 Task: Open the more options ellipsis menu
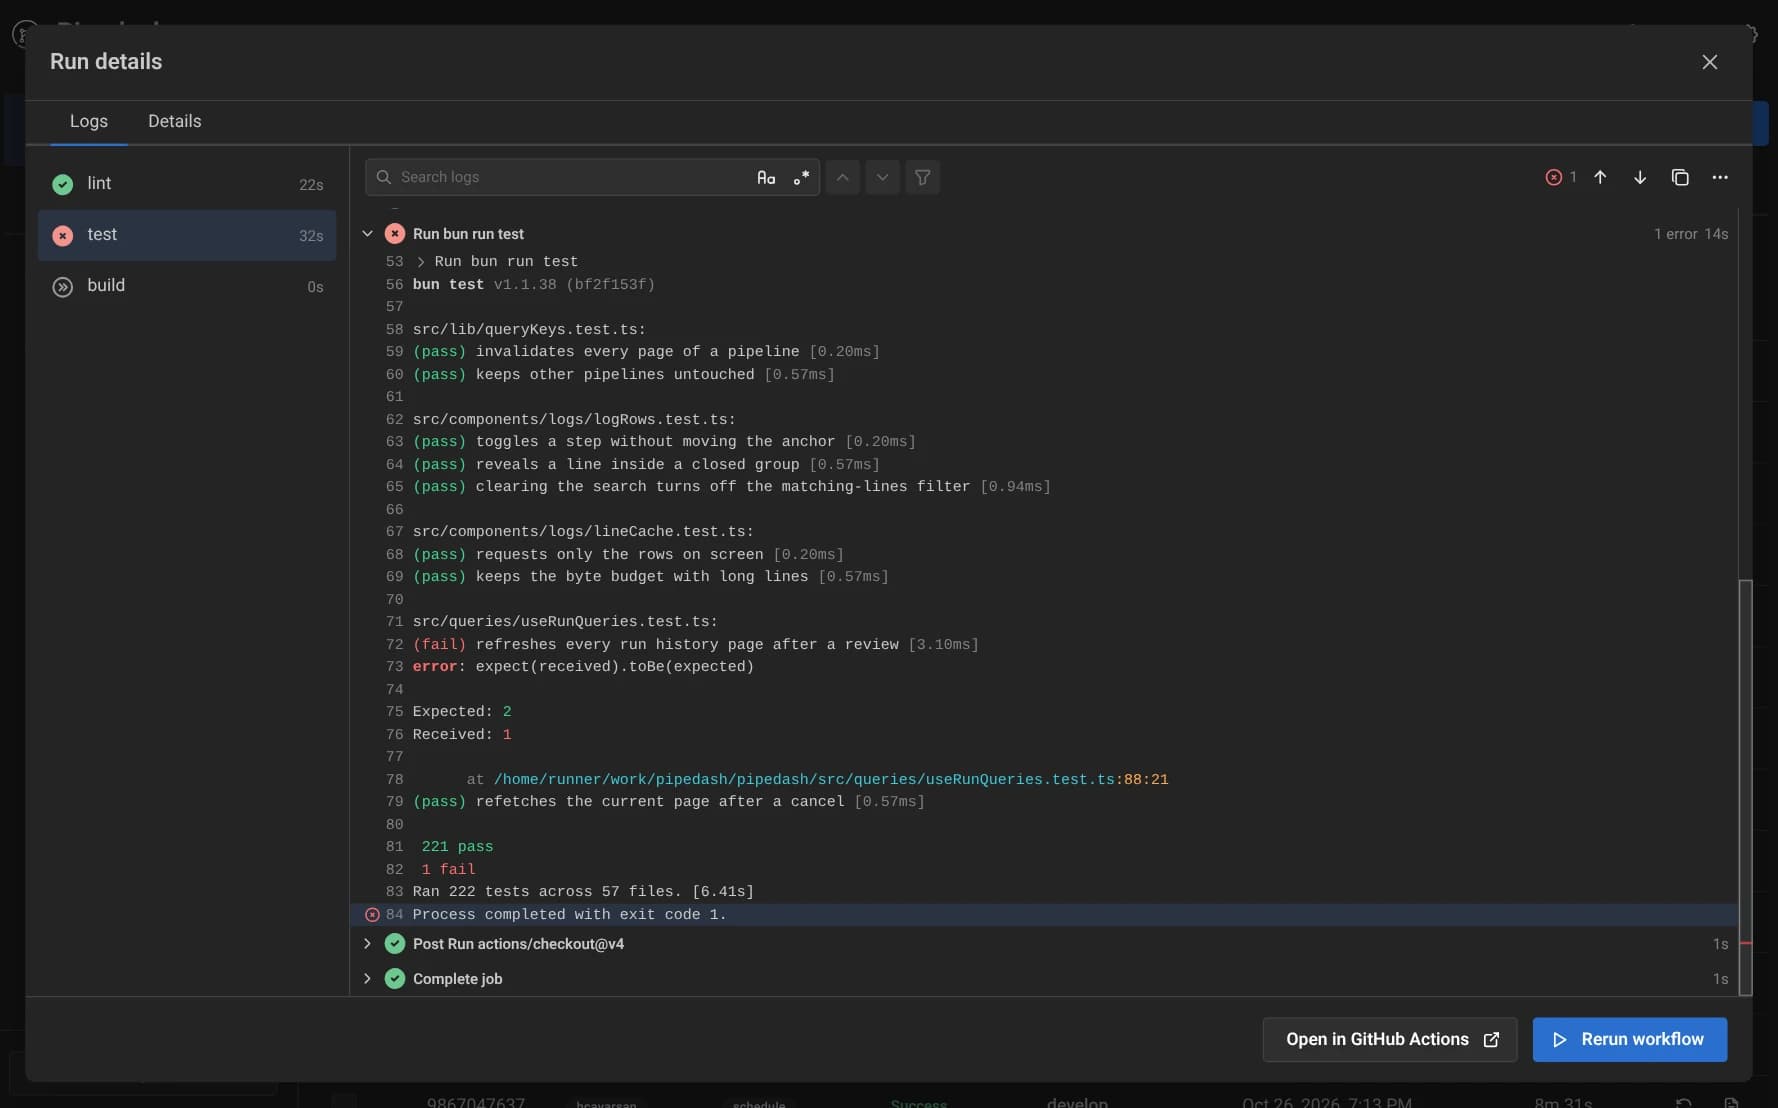click(1720, 177)
